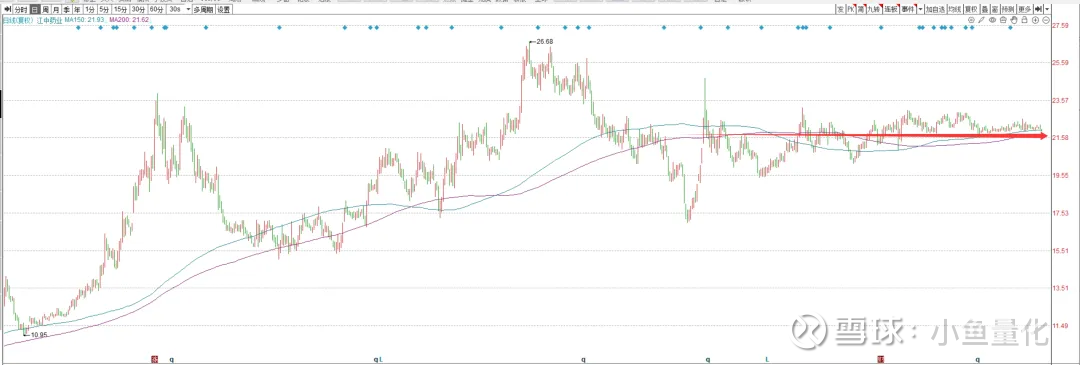Screen dimensions: 1080x365
Task: Click the left collapse arrow icon beside 分时
Action: (8, 10)
